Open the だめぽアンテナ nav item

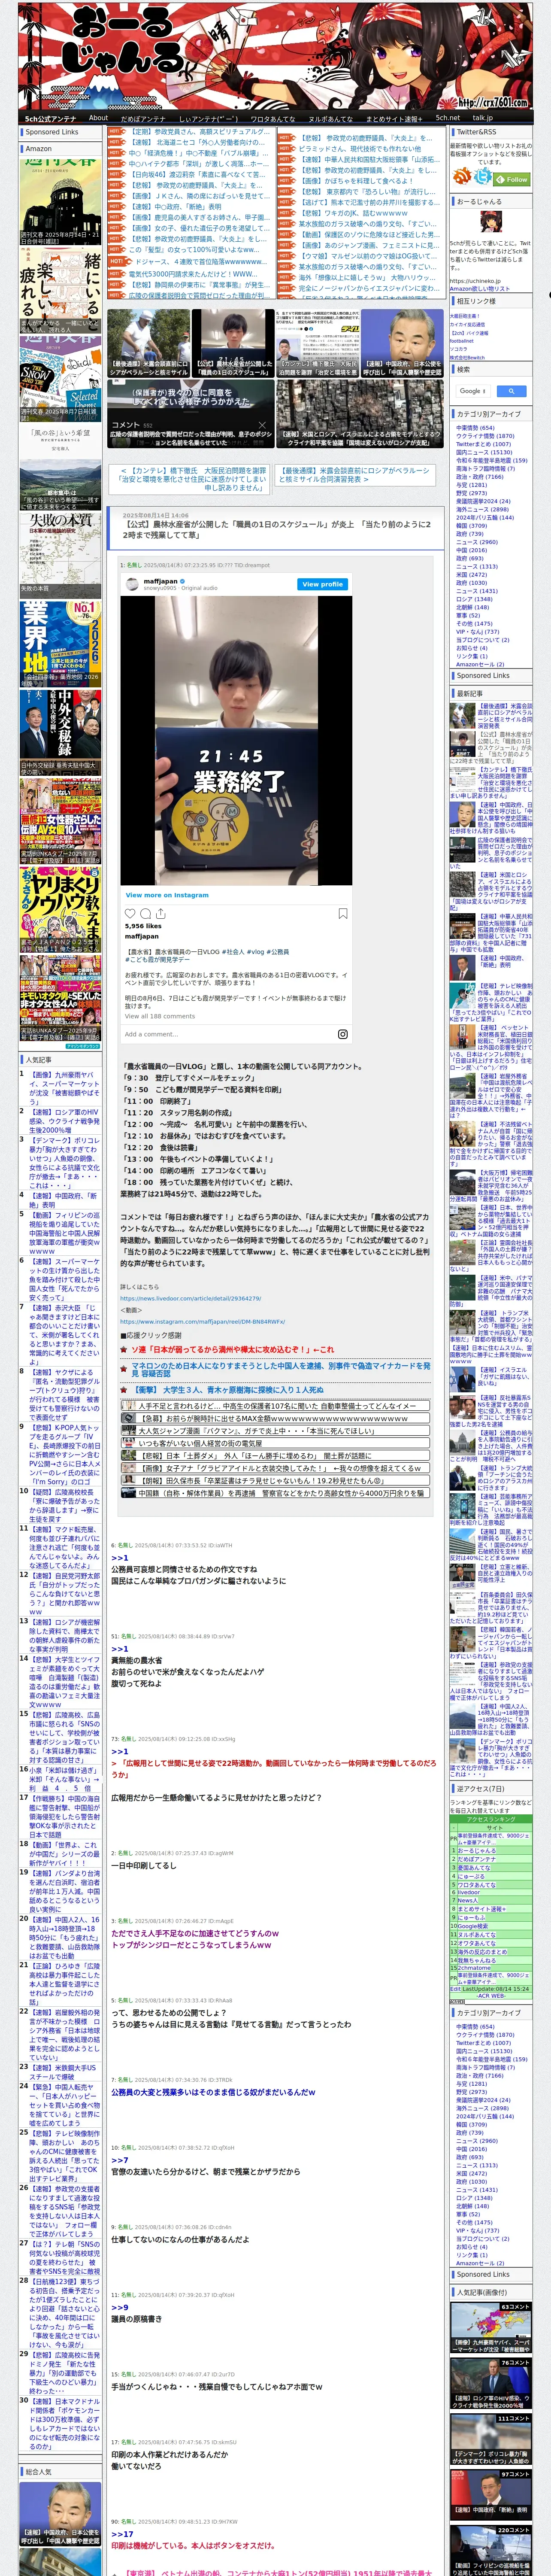pos(143,118)
